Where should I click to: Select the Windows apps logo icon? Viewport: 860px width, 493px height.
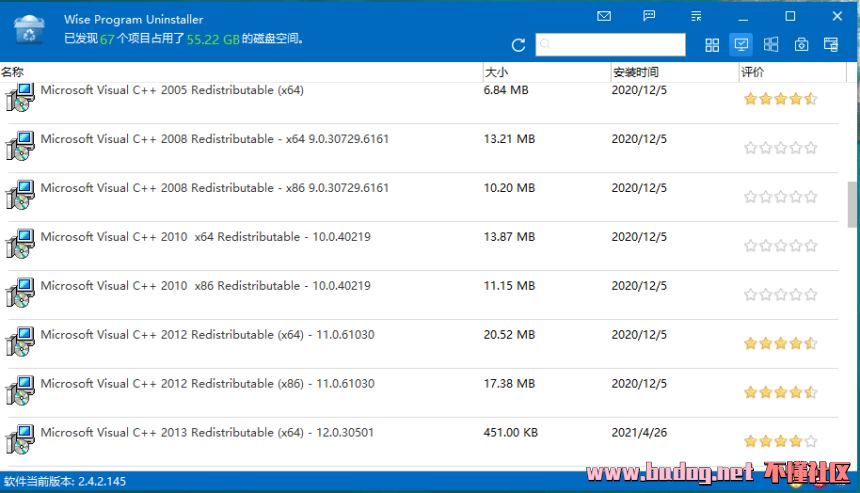tap(771, 45)
